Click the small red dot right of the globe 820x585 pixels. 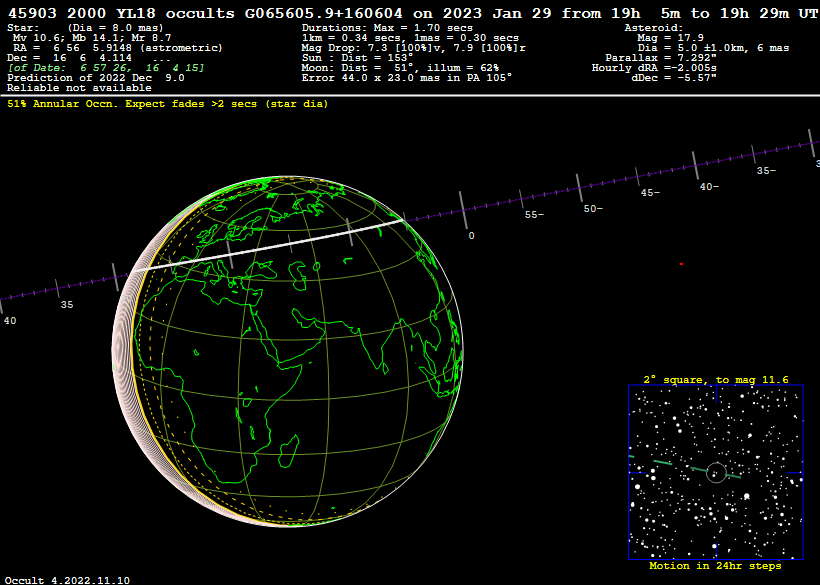tap(681, 264)
